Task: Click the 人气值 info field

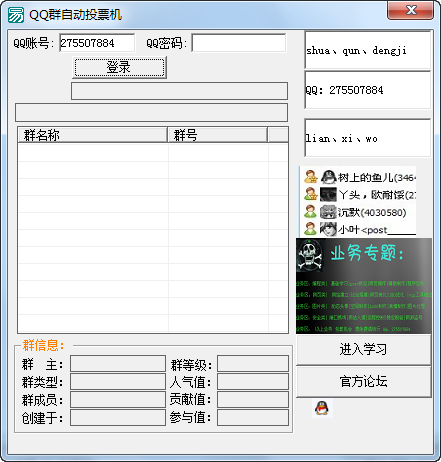Action: 253,381
